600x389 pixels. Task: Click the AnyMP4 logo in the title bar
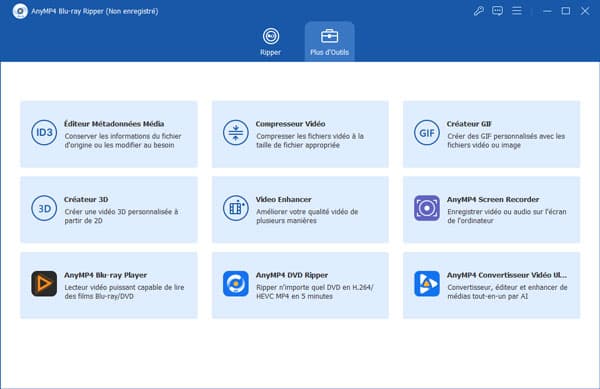pyautogui.click(x=20, y=11)
